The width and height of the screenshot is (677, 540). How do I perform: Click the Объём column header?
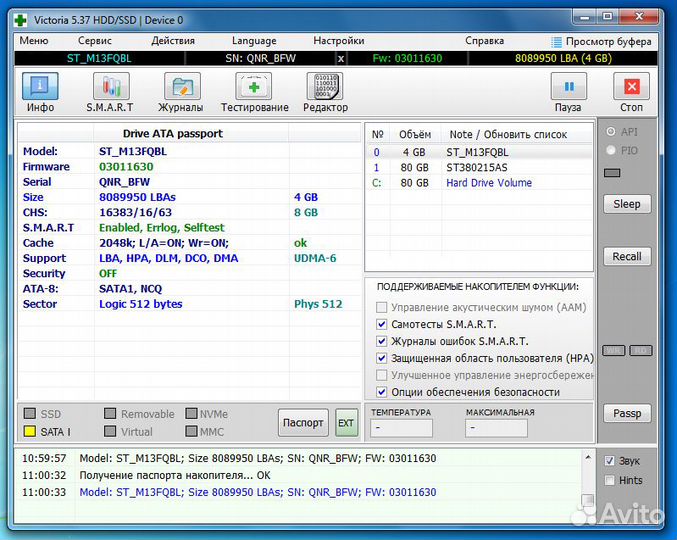[x=415, y=135]
